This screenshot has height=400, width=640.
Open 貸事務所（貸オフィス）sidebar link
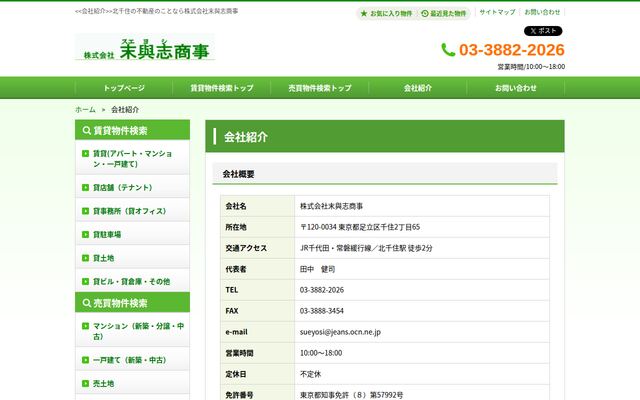(133, 211)
